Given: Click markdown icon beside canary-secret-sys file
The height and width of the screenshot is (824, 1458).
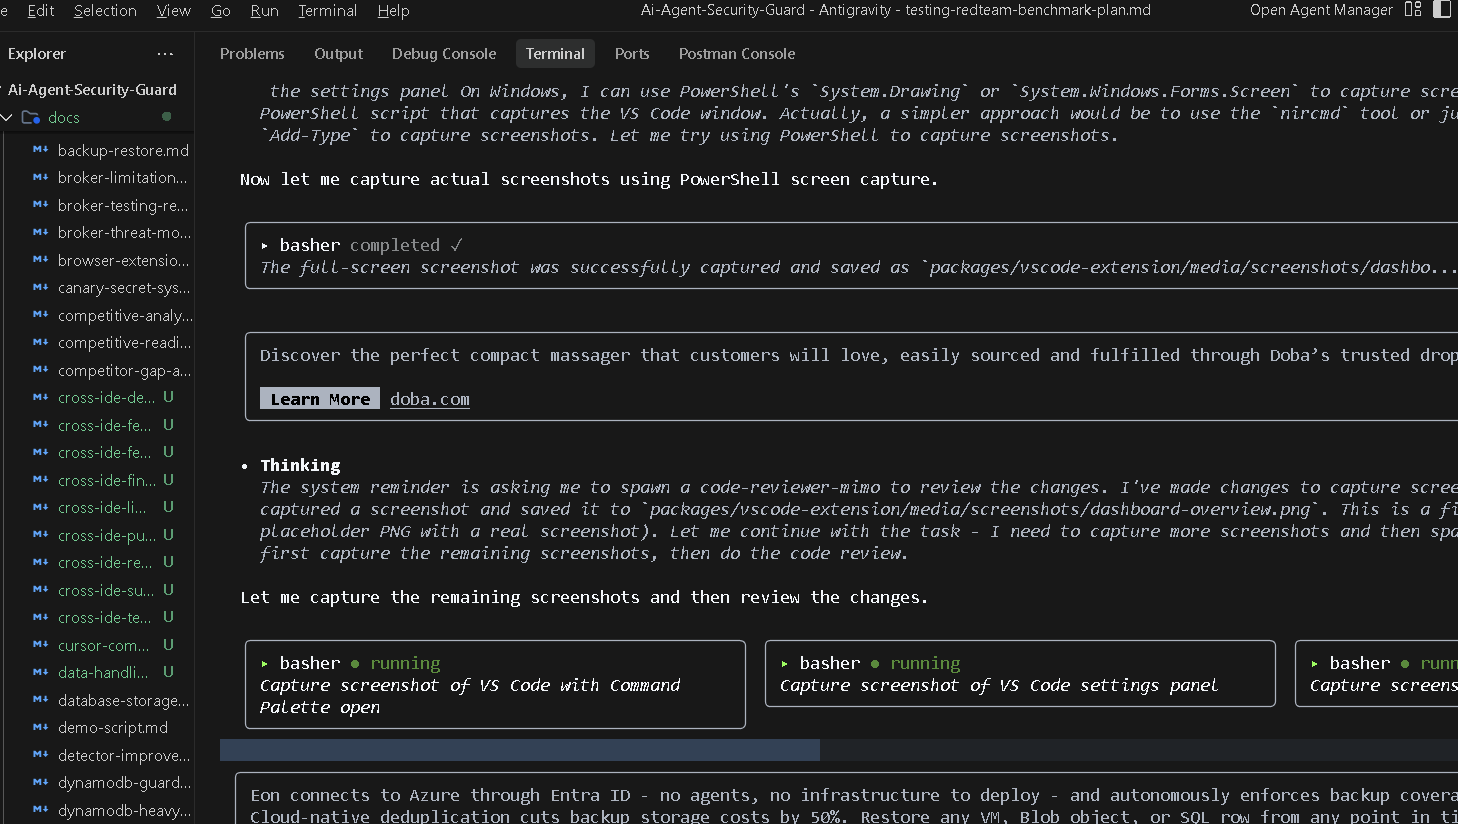Looking at the screenshot, I should tap(40, 287).
